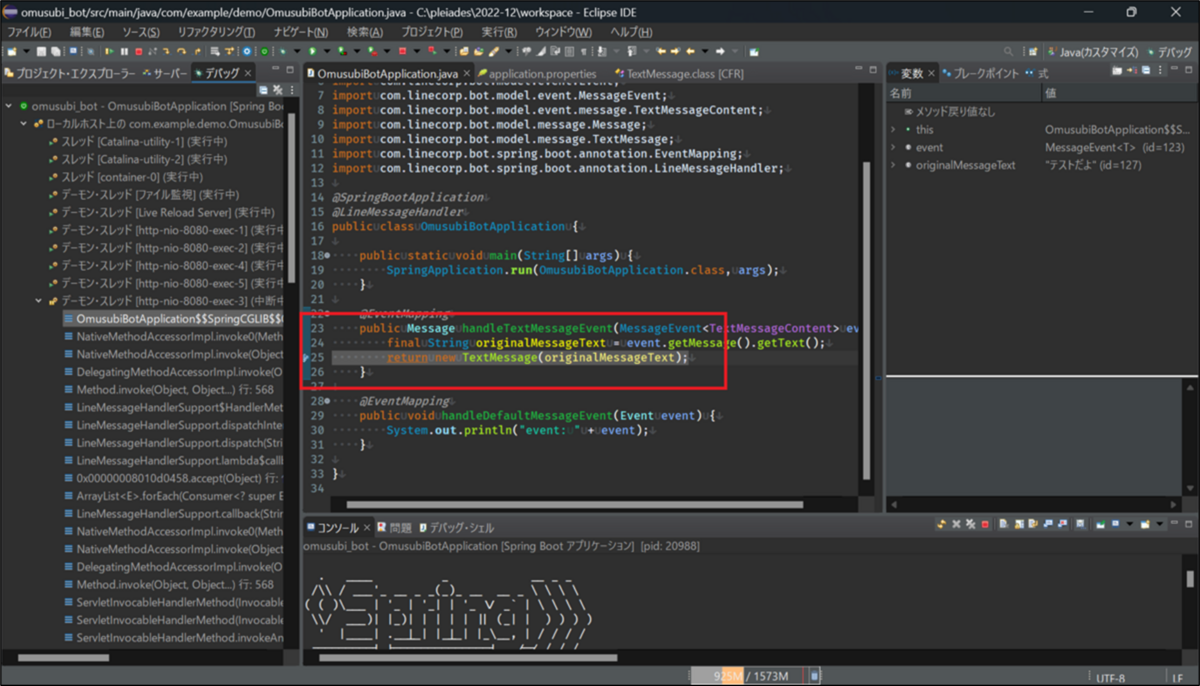The image size is (1200, 686).
Task: Click the red Terminate icon in Console toolbar
Action: pos(985,524)
